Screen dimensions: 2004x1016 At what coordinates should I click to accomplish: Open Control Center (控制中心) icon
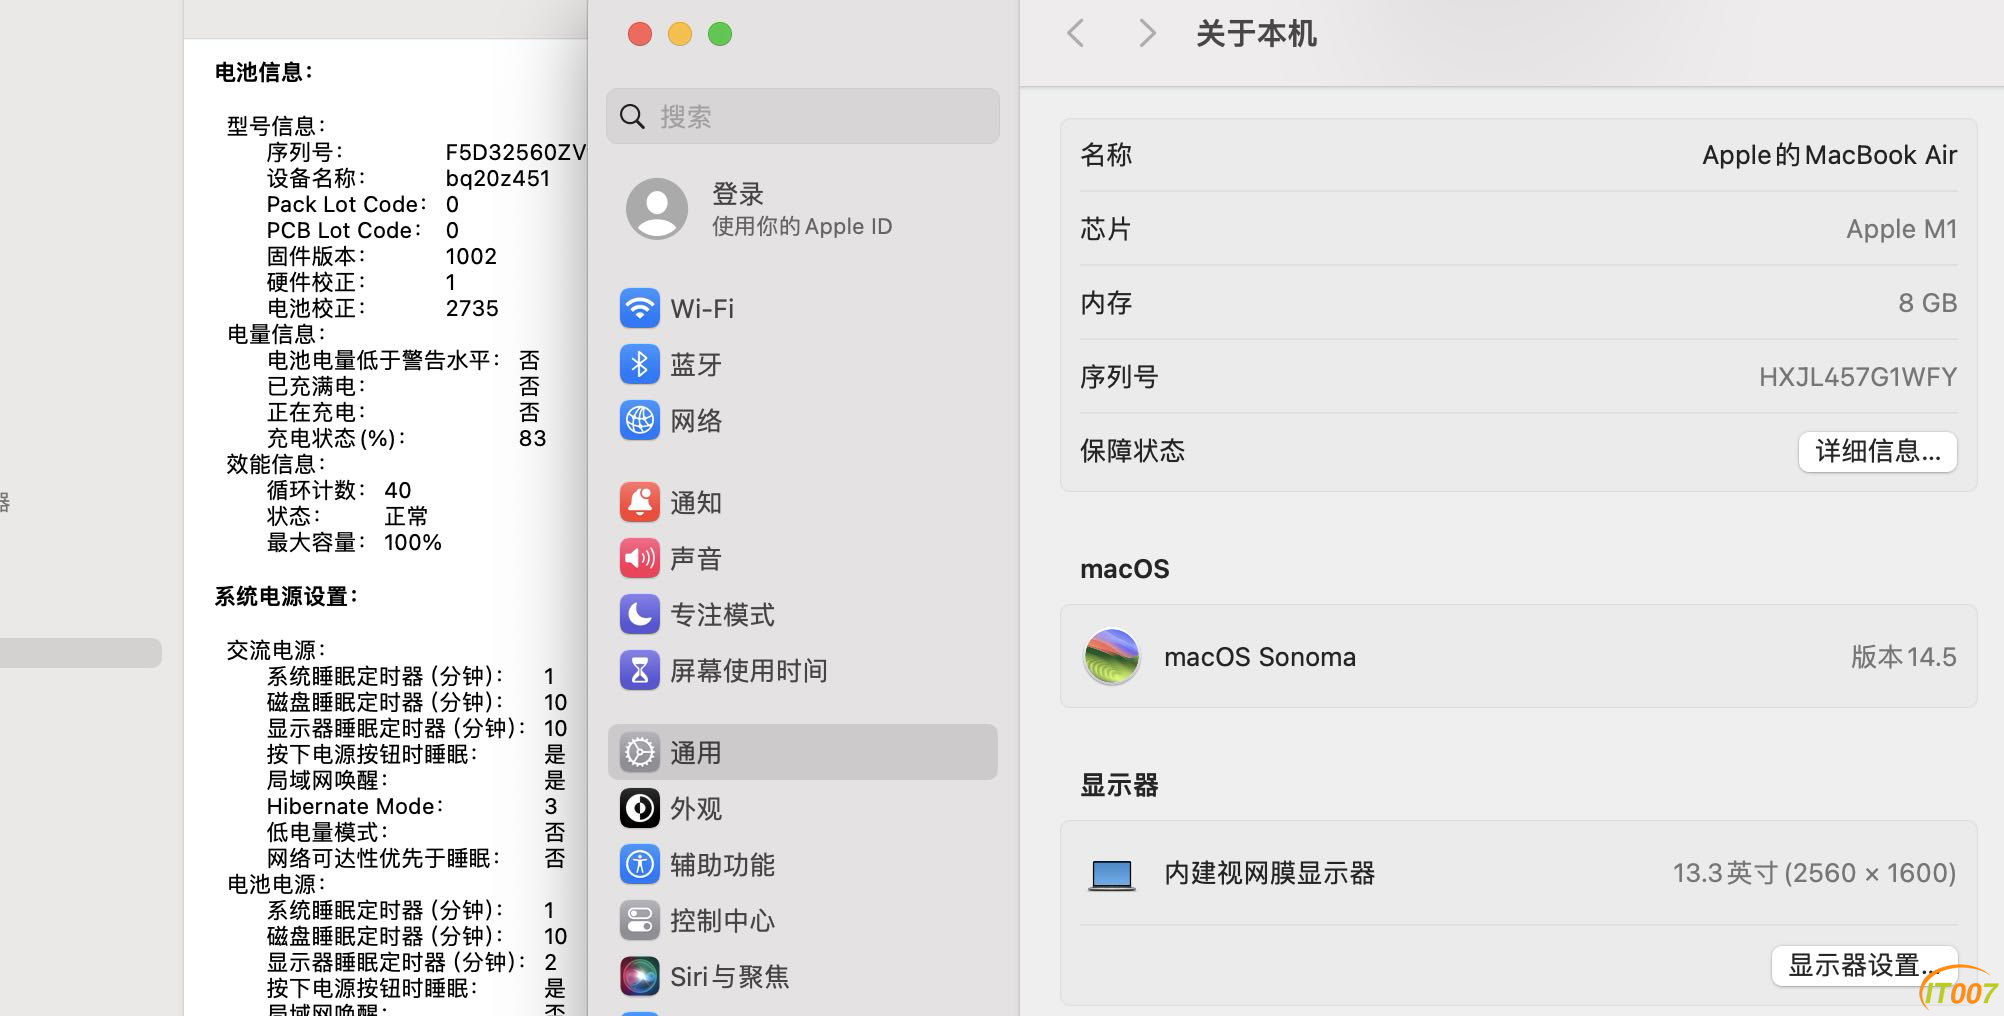(640, 920)
